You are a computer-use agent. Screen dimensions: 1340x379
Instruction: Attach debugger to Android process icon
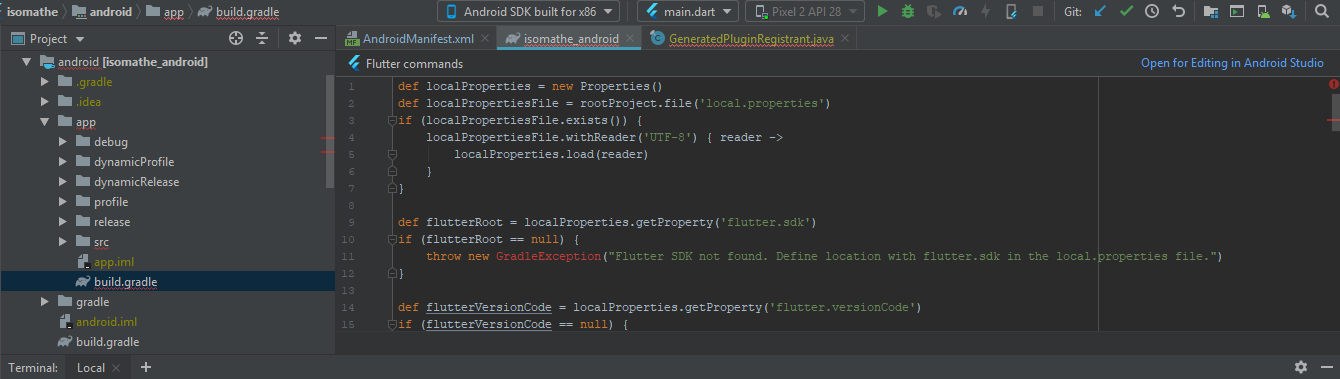[x=1012, y=12]
